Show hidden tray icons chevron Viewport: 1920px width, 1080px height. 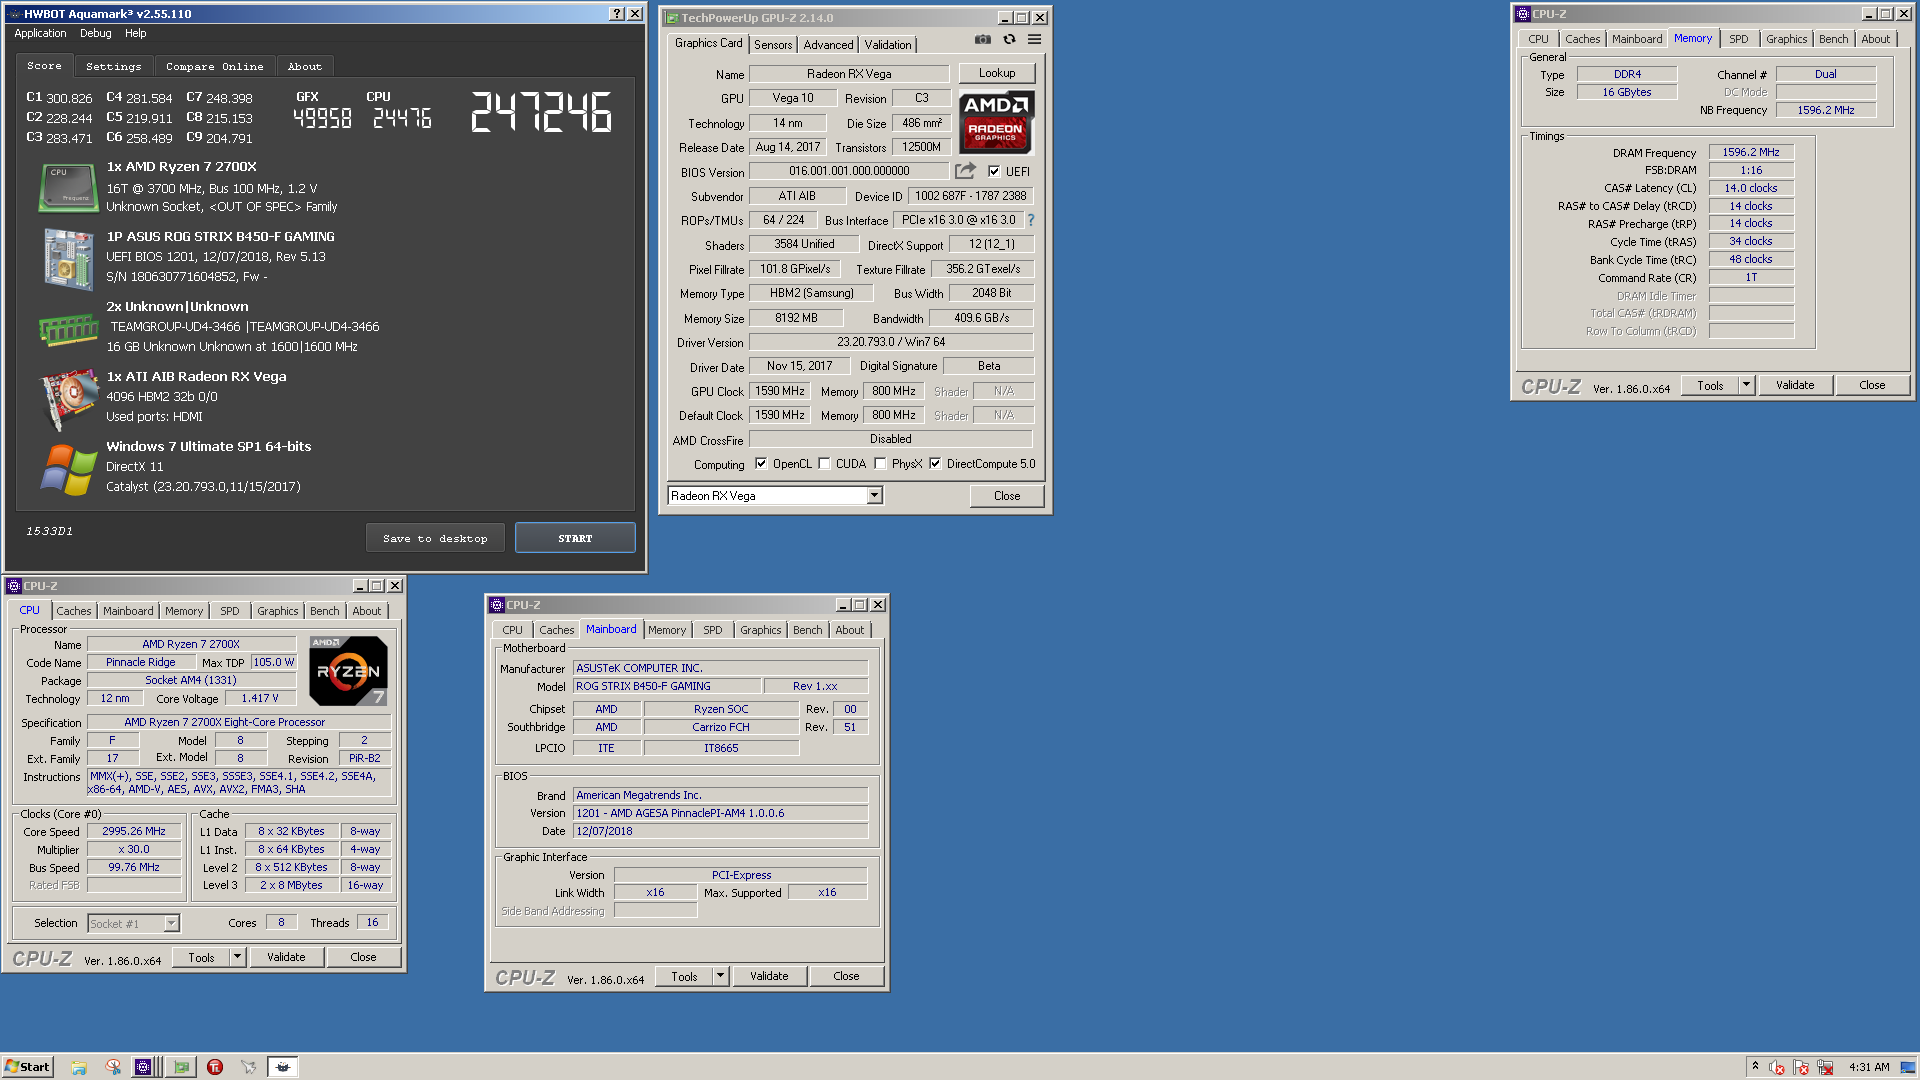tap(1755, 1066)
